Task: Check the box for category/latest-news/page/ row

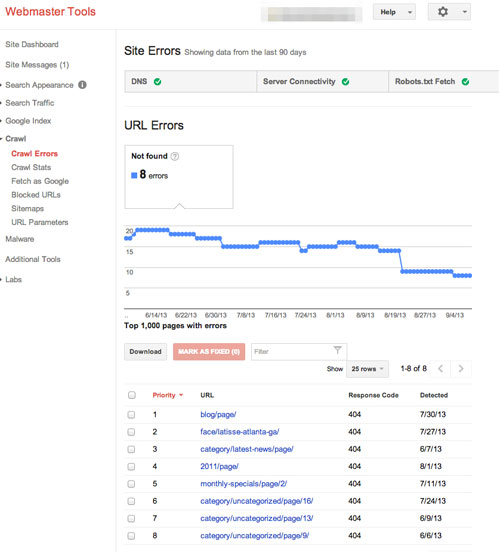Action: tap(131, 449)
